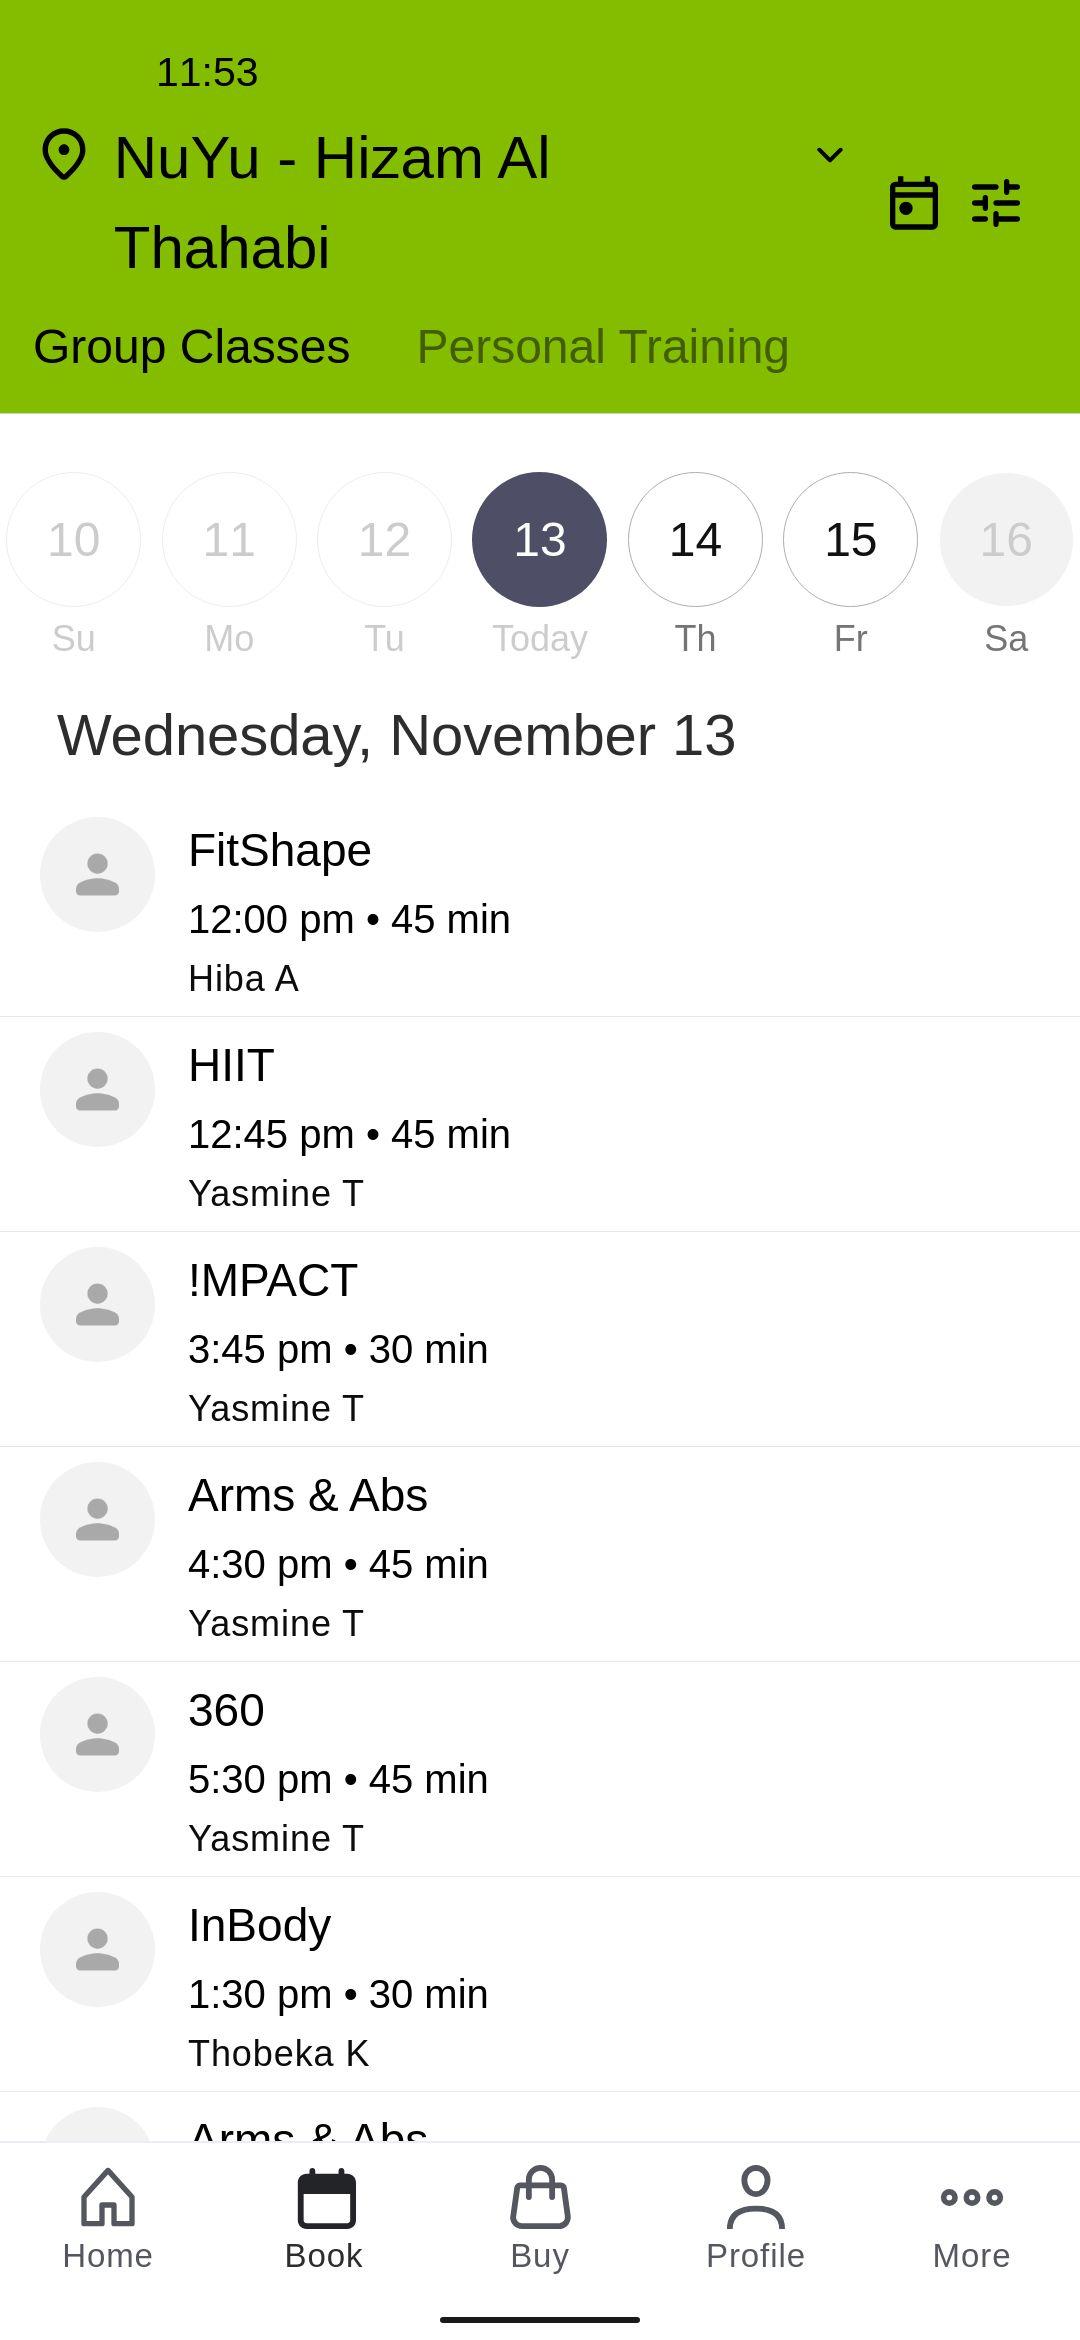The width and height of the screenshot is (1080, 2340).
Task: Select Friday the 15th date
Action: click(x=850, y=540)
